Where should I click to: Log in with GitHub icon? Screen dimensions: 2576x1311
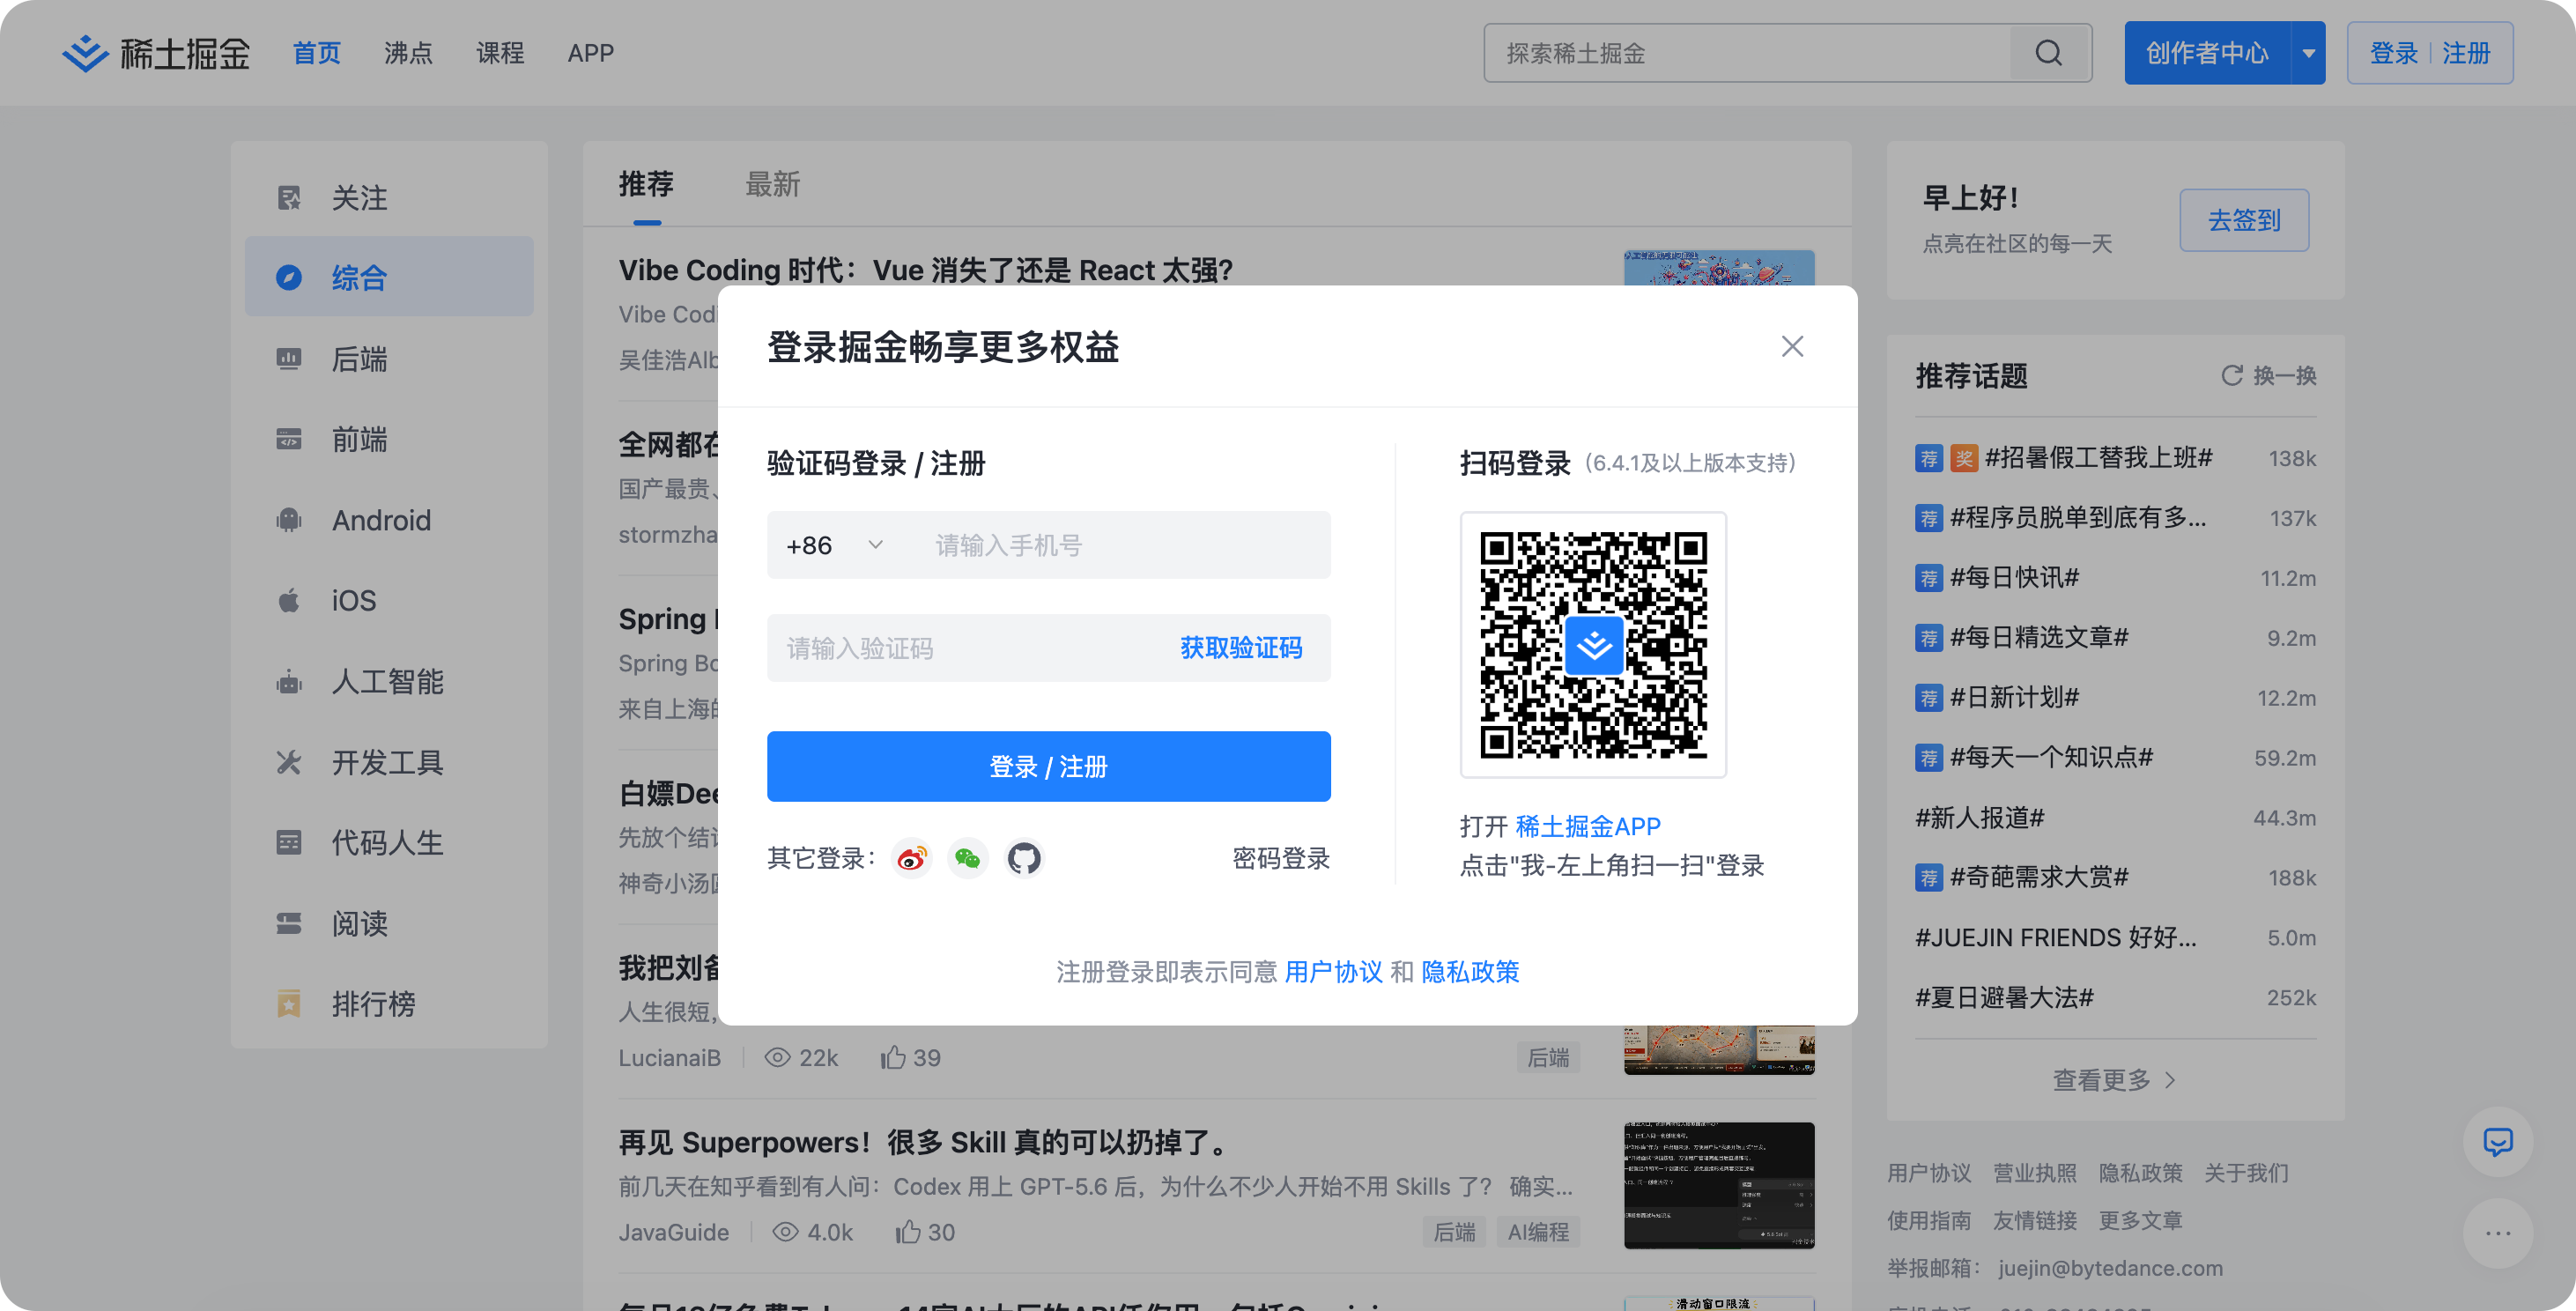pos(1024,858)
